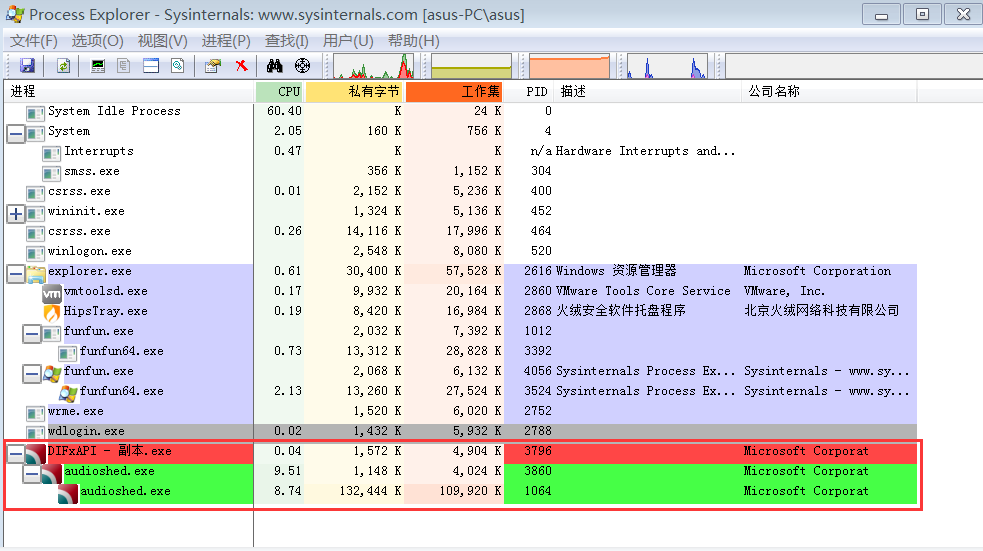
Task: Click the DIFxAPI - 副本.exe process icon
Action: [36, 453]
